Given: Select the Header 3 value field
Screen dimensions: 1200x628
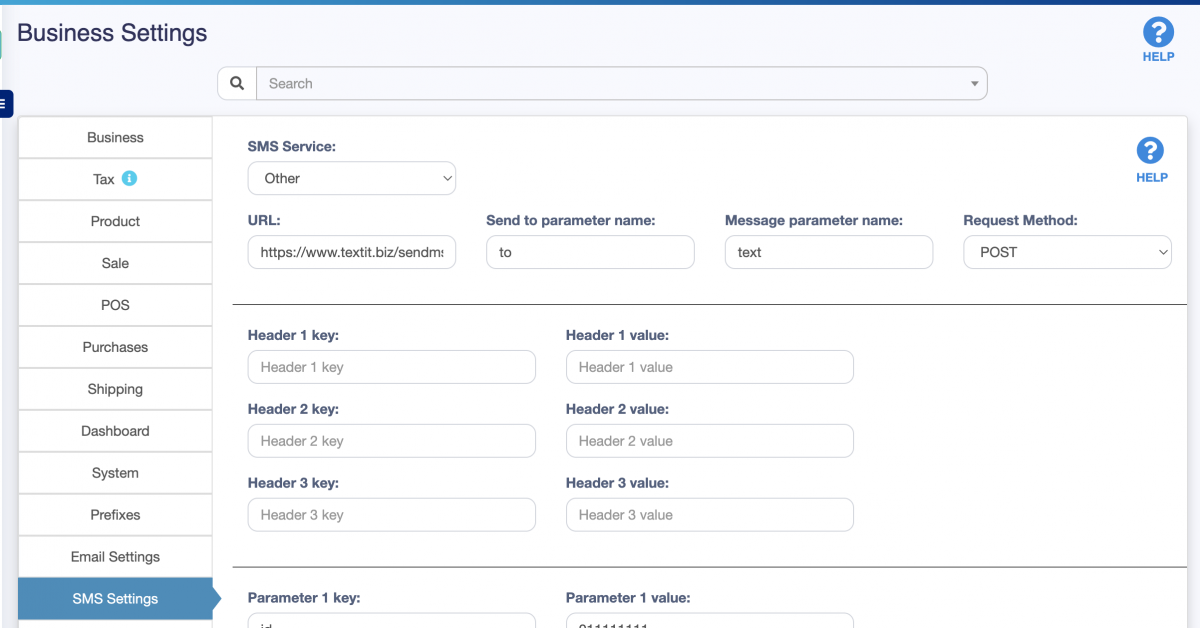Looking at the screenshot, I should 710,515.
